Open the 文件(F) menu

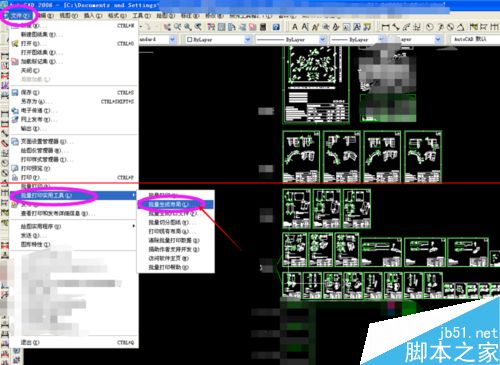[19, 15]
